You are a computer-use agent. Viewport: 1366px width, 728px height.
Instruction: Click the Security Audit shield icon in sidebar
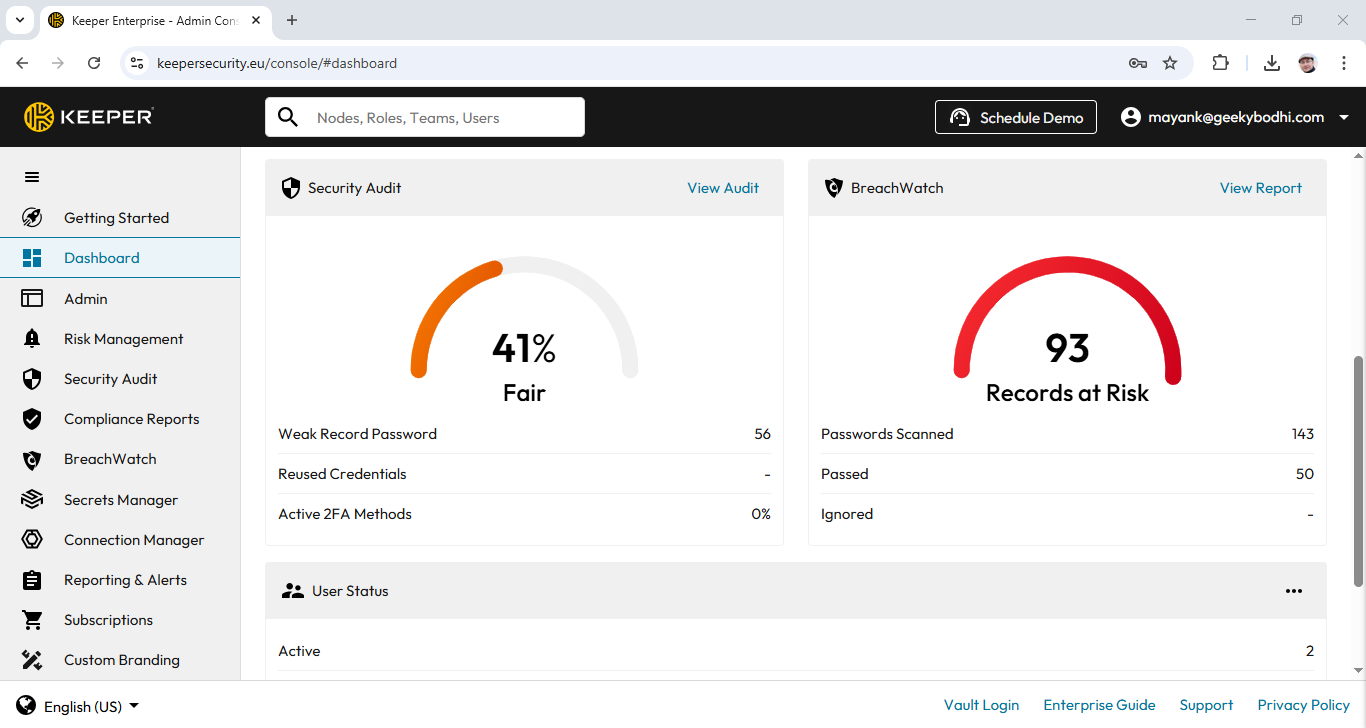[32, 379]
